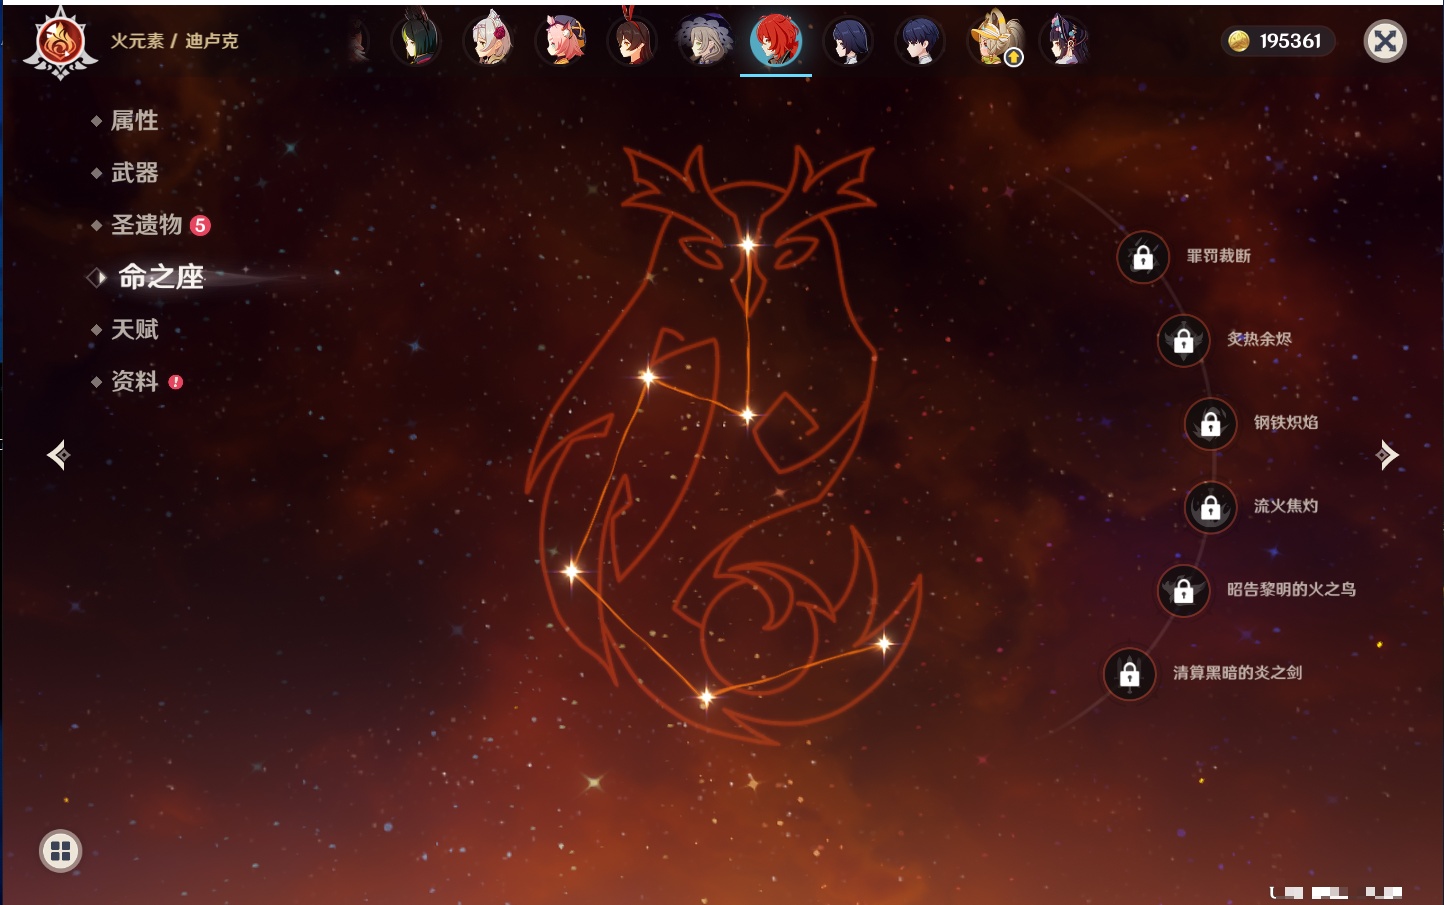
Task: Open the 圣遗物 artifacts page
Action: click(146, 225)
